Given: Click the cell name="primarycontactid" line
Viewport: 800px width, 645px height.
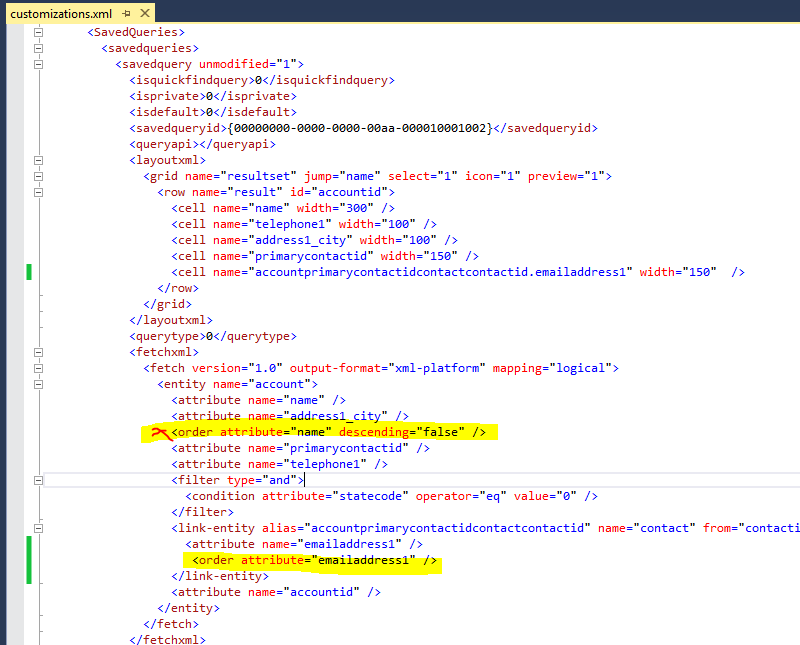Looking at the screenshot, I should (x=325, y=256).
